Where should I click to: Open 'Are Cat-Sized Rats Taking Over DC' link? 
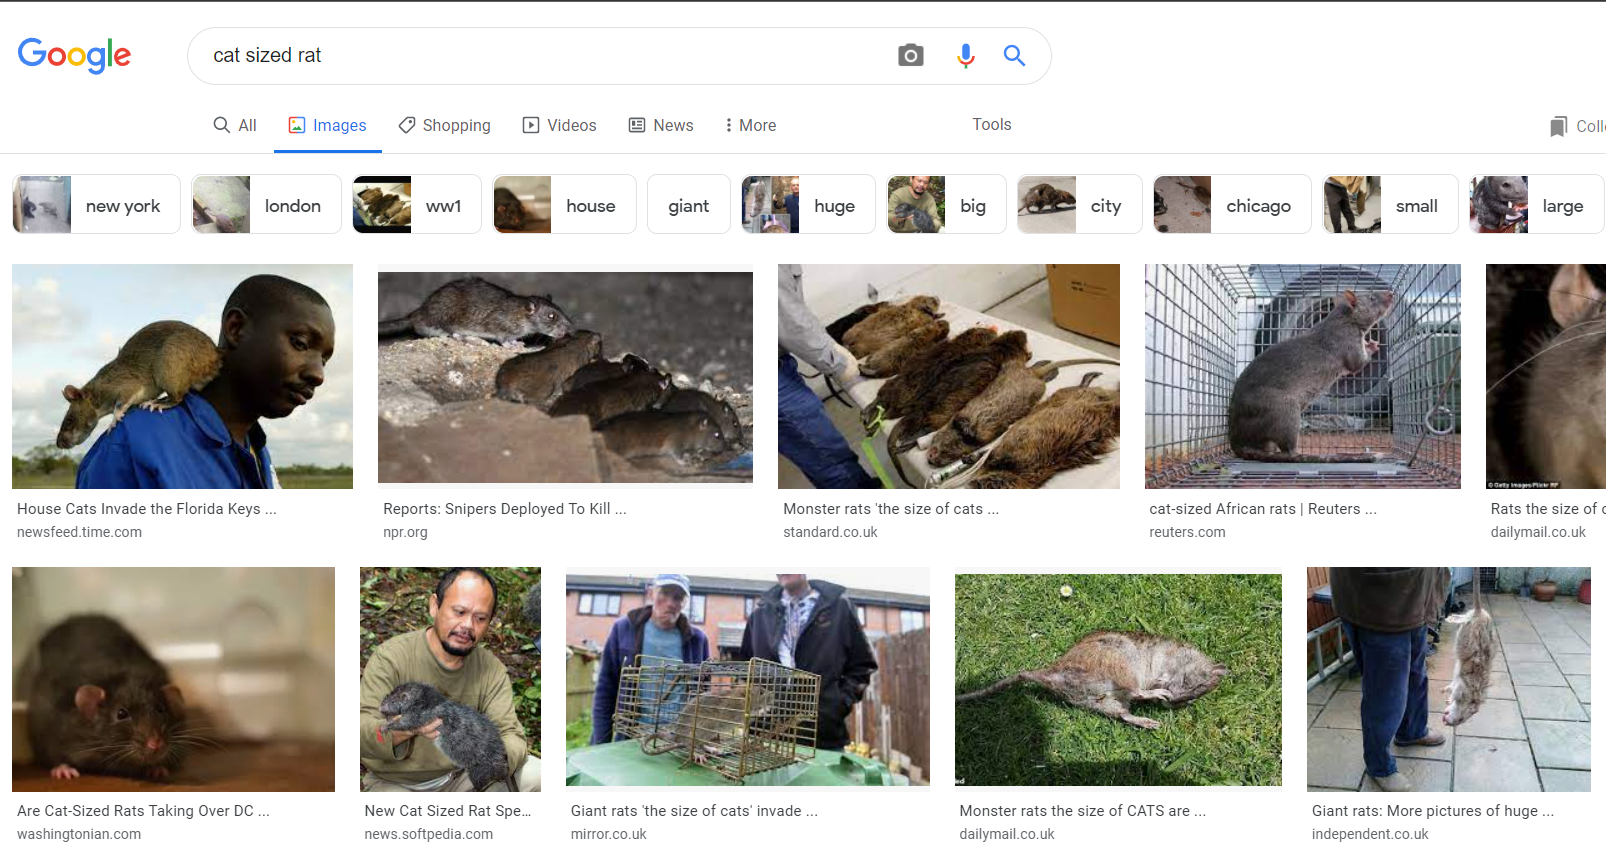143,811
